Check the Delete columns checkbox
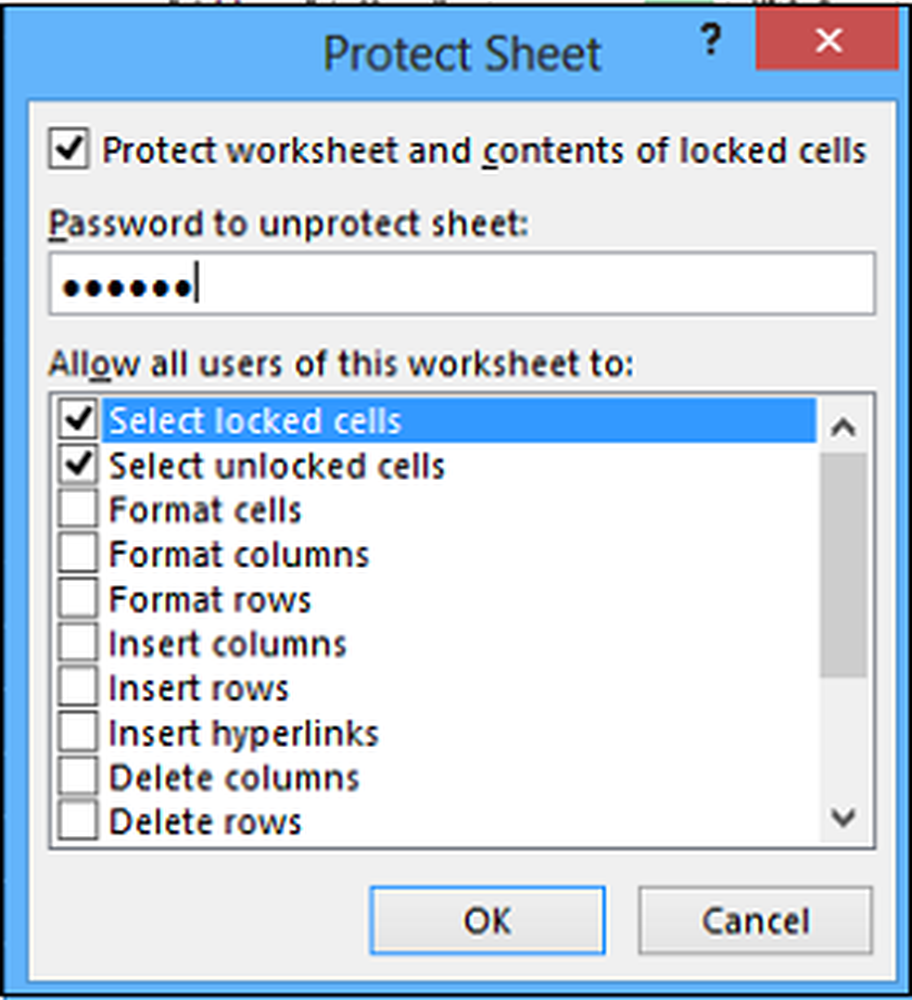The image size is (912, 1000). 79,777
